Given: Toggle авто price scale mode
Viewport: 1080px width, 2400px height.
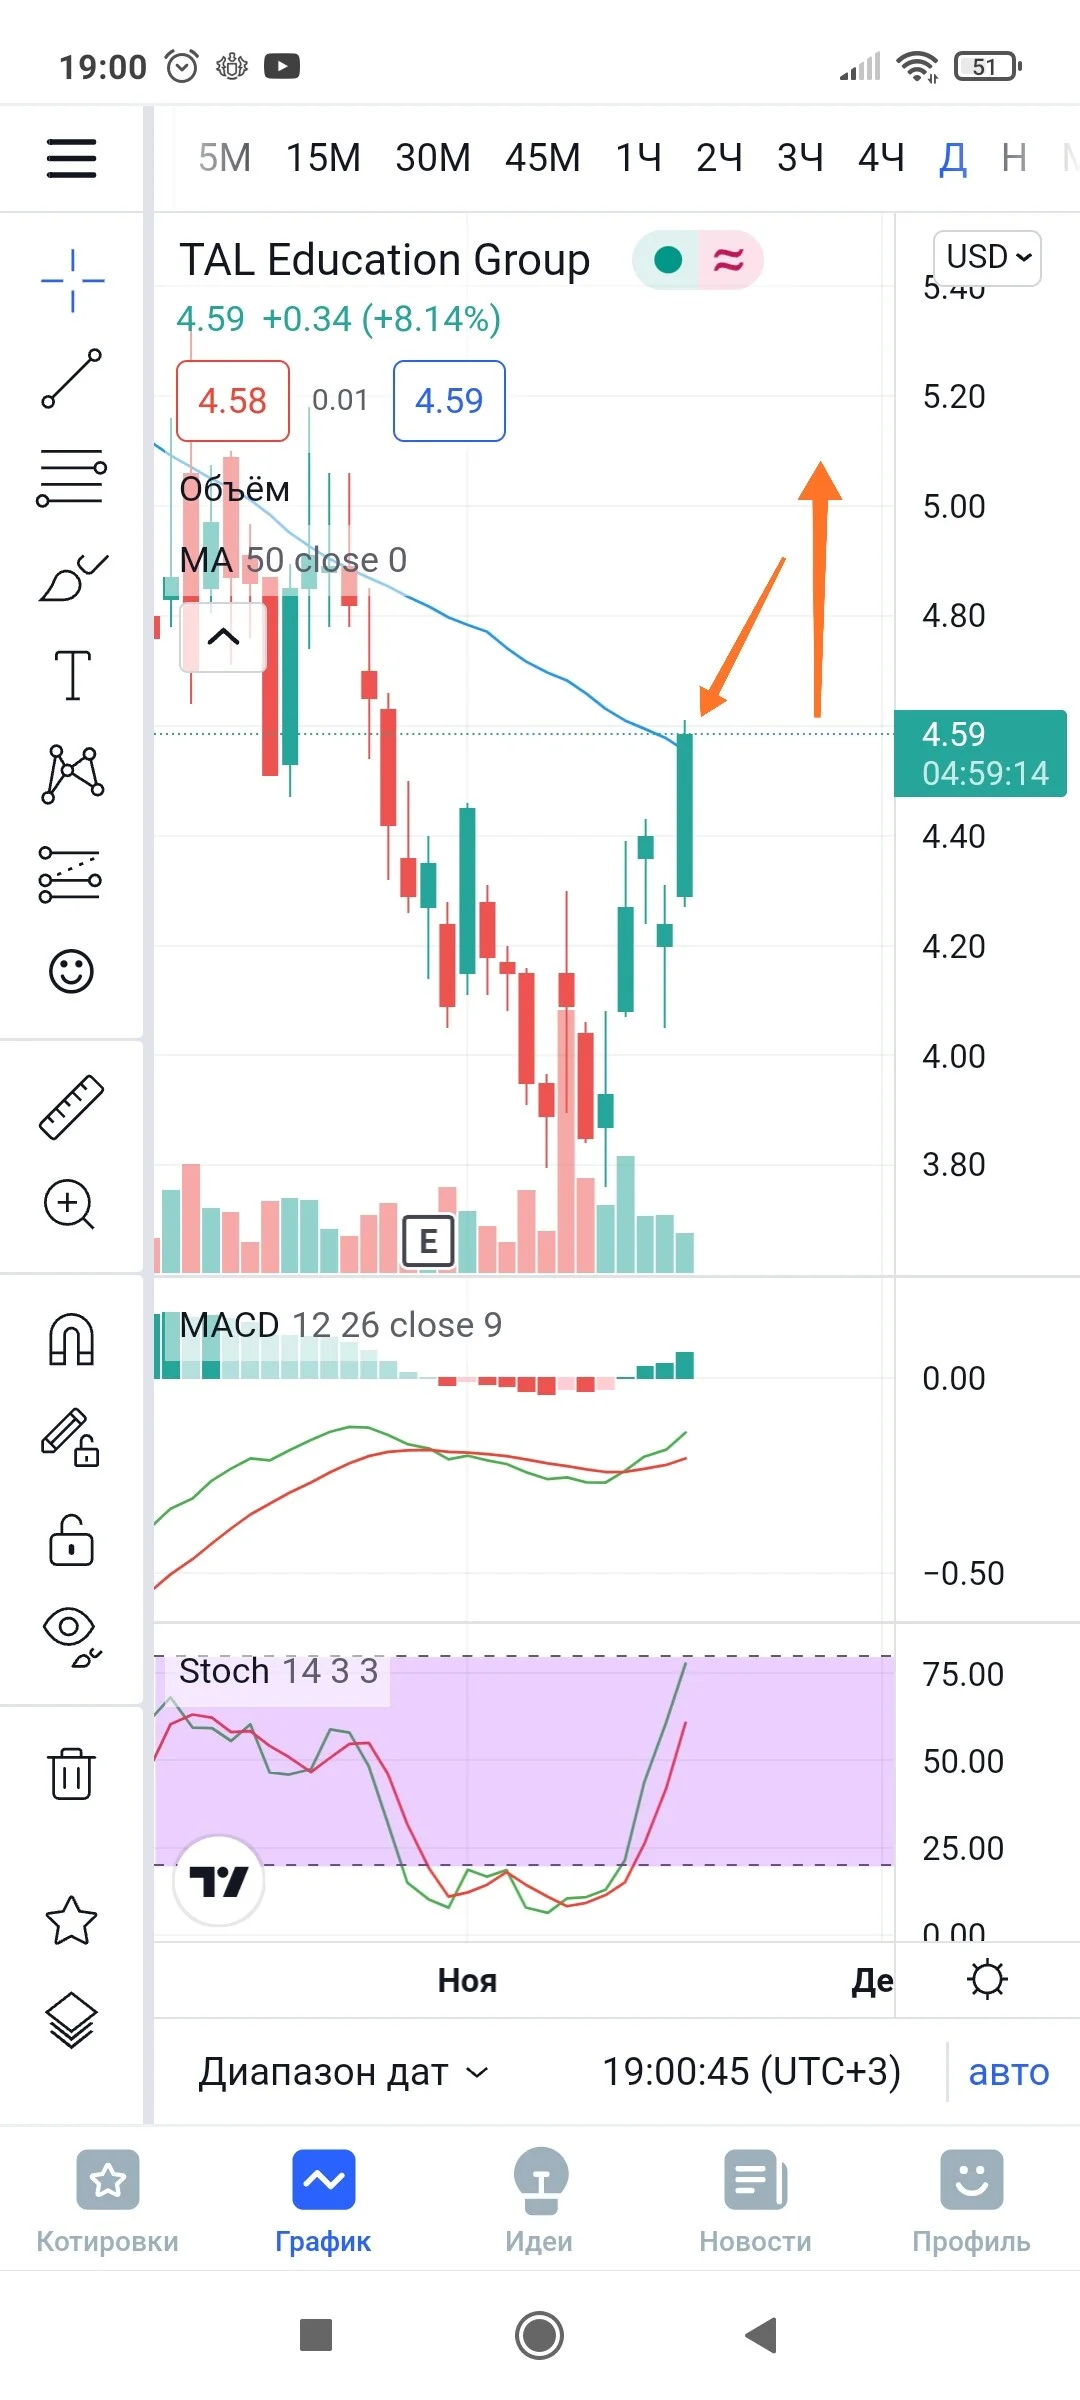Looking at the screenshot, I should click(x=1008, y=2072).
